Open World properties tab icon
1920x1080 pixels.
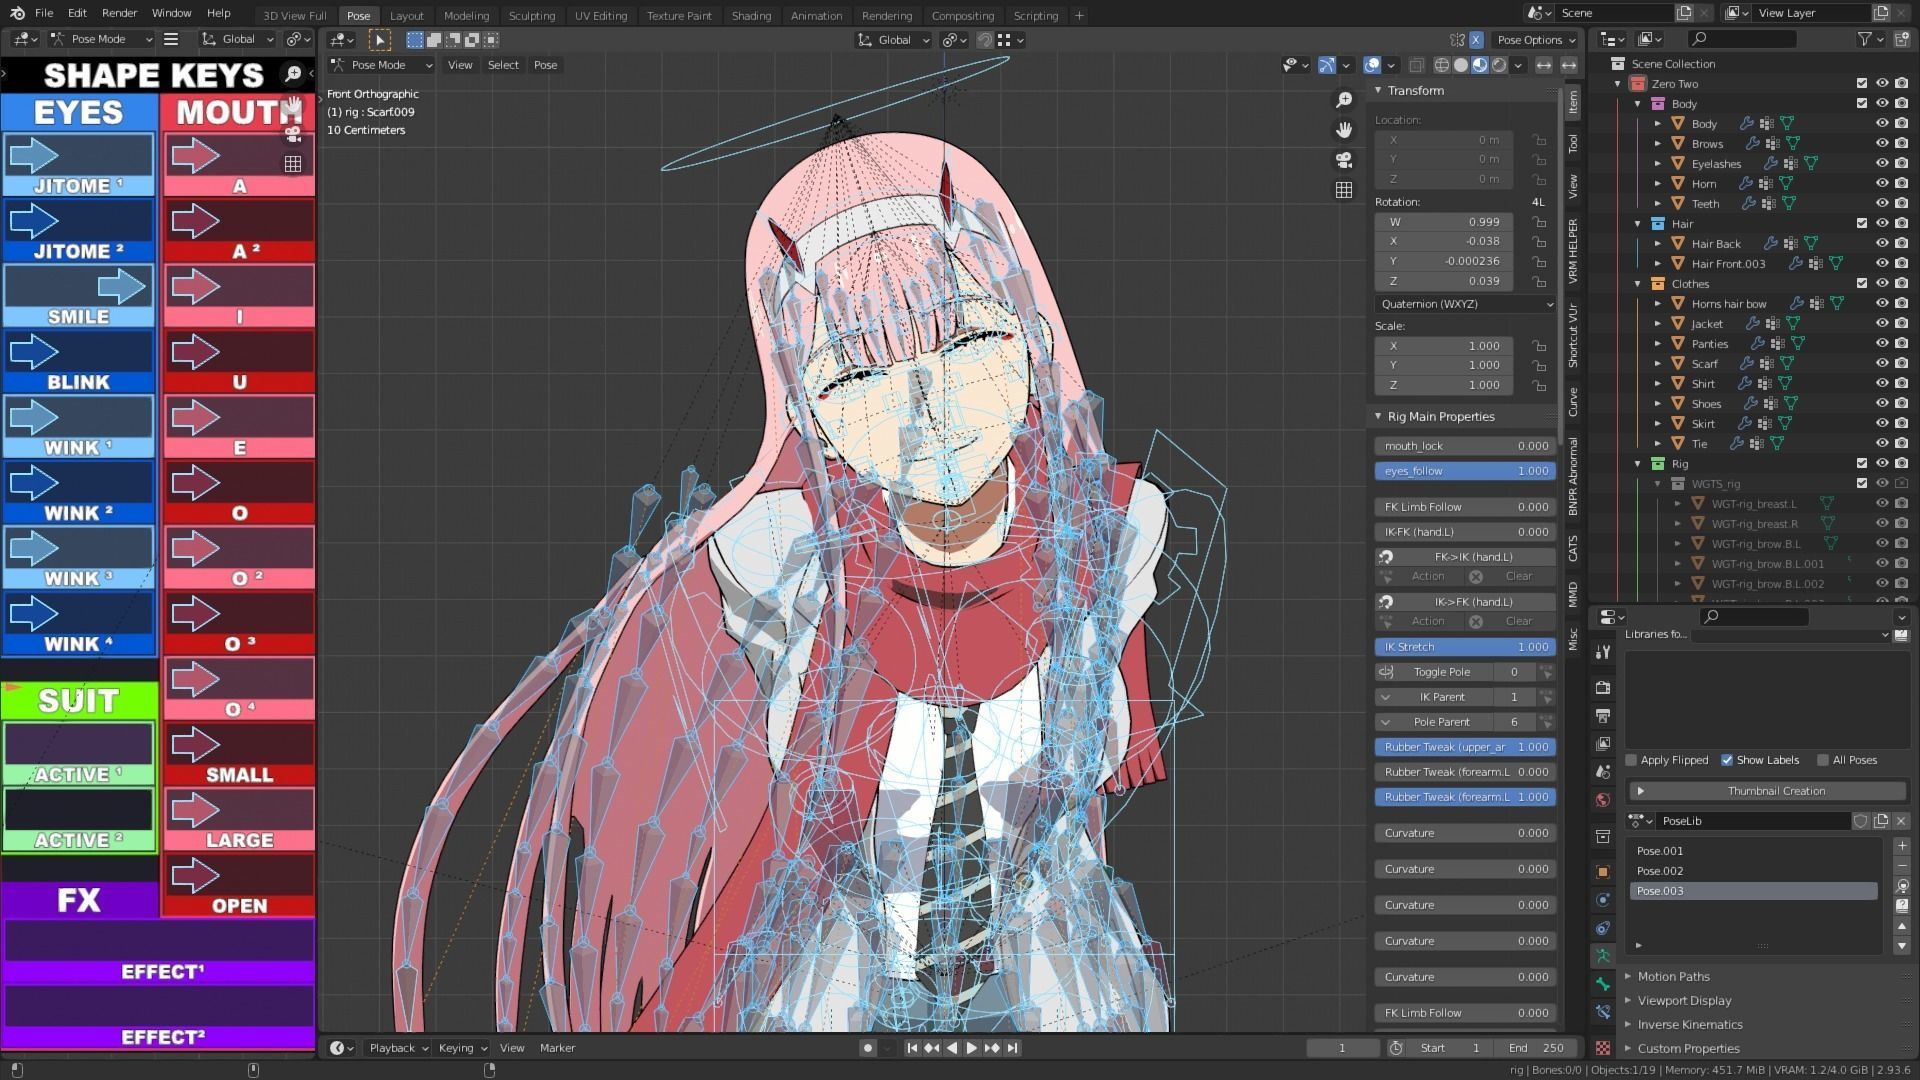click(x=1603, y=800)
